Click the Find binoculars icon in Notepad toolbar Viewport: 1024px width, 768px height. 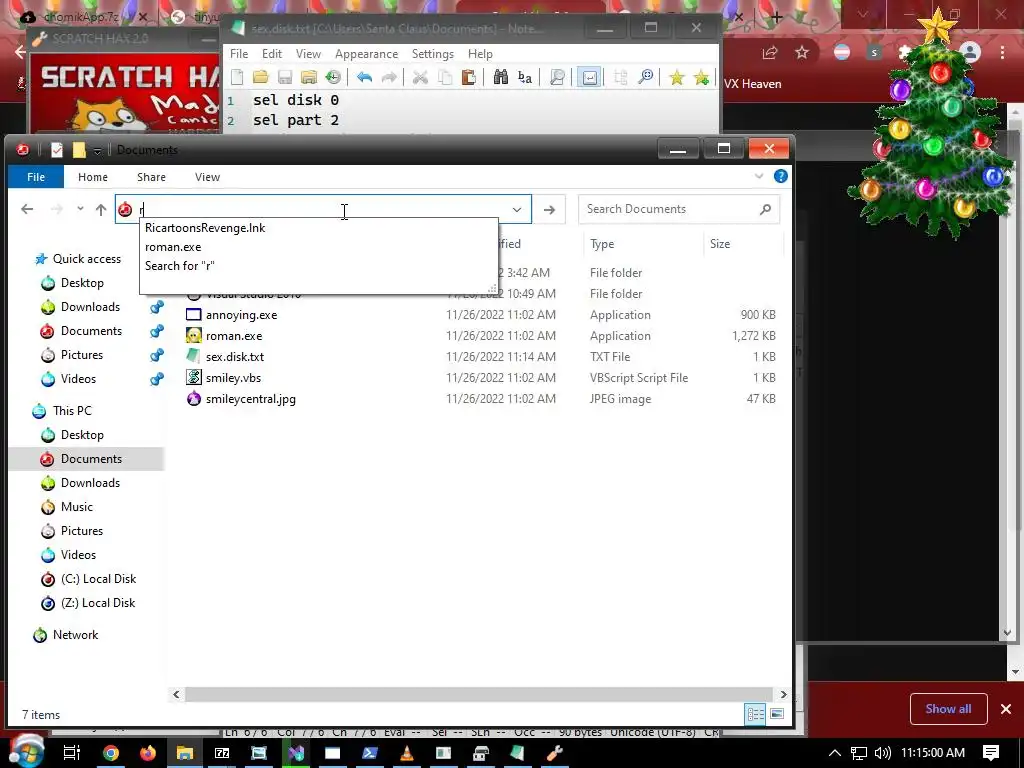pyautogui.click(x=500, y=78)
